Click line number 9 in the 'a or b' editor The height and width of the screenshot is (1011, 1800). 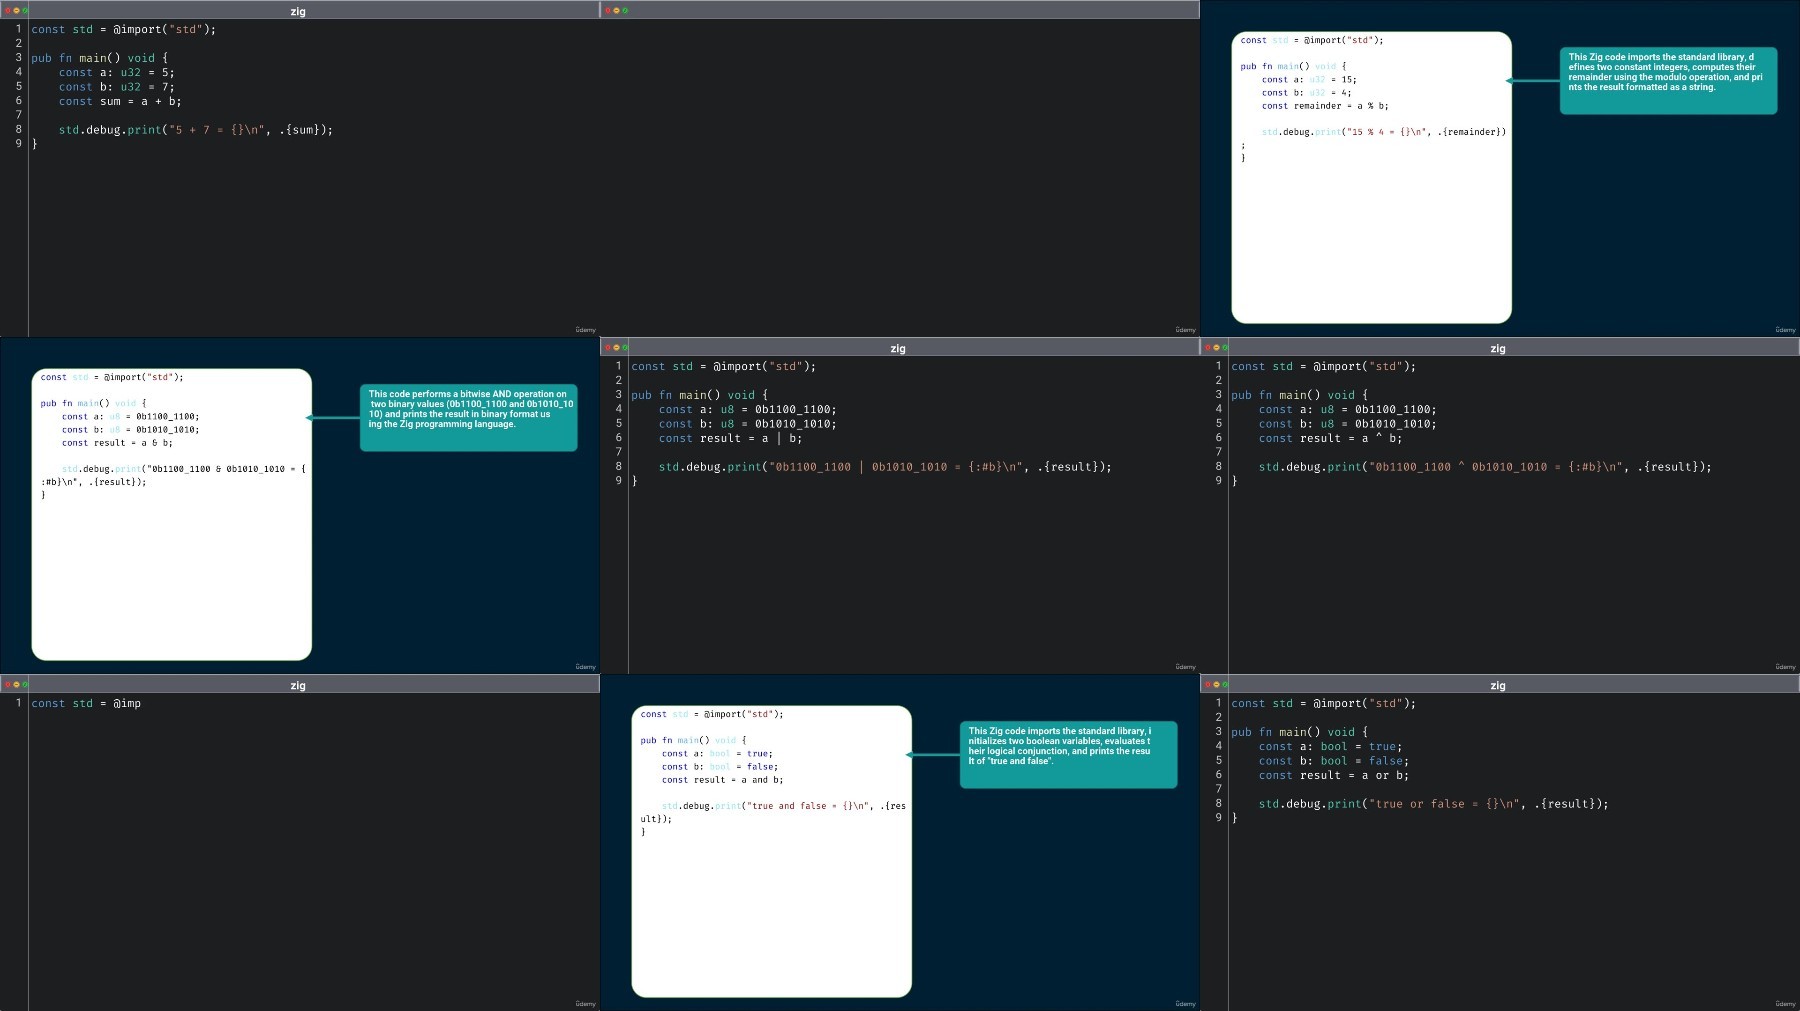click(1218, 818)
